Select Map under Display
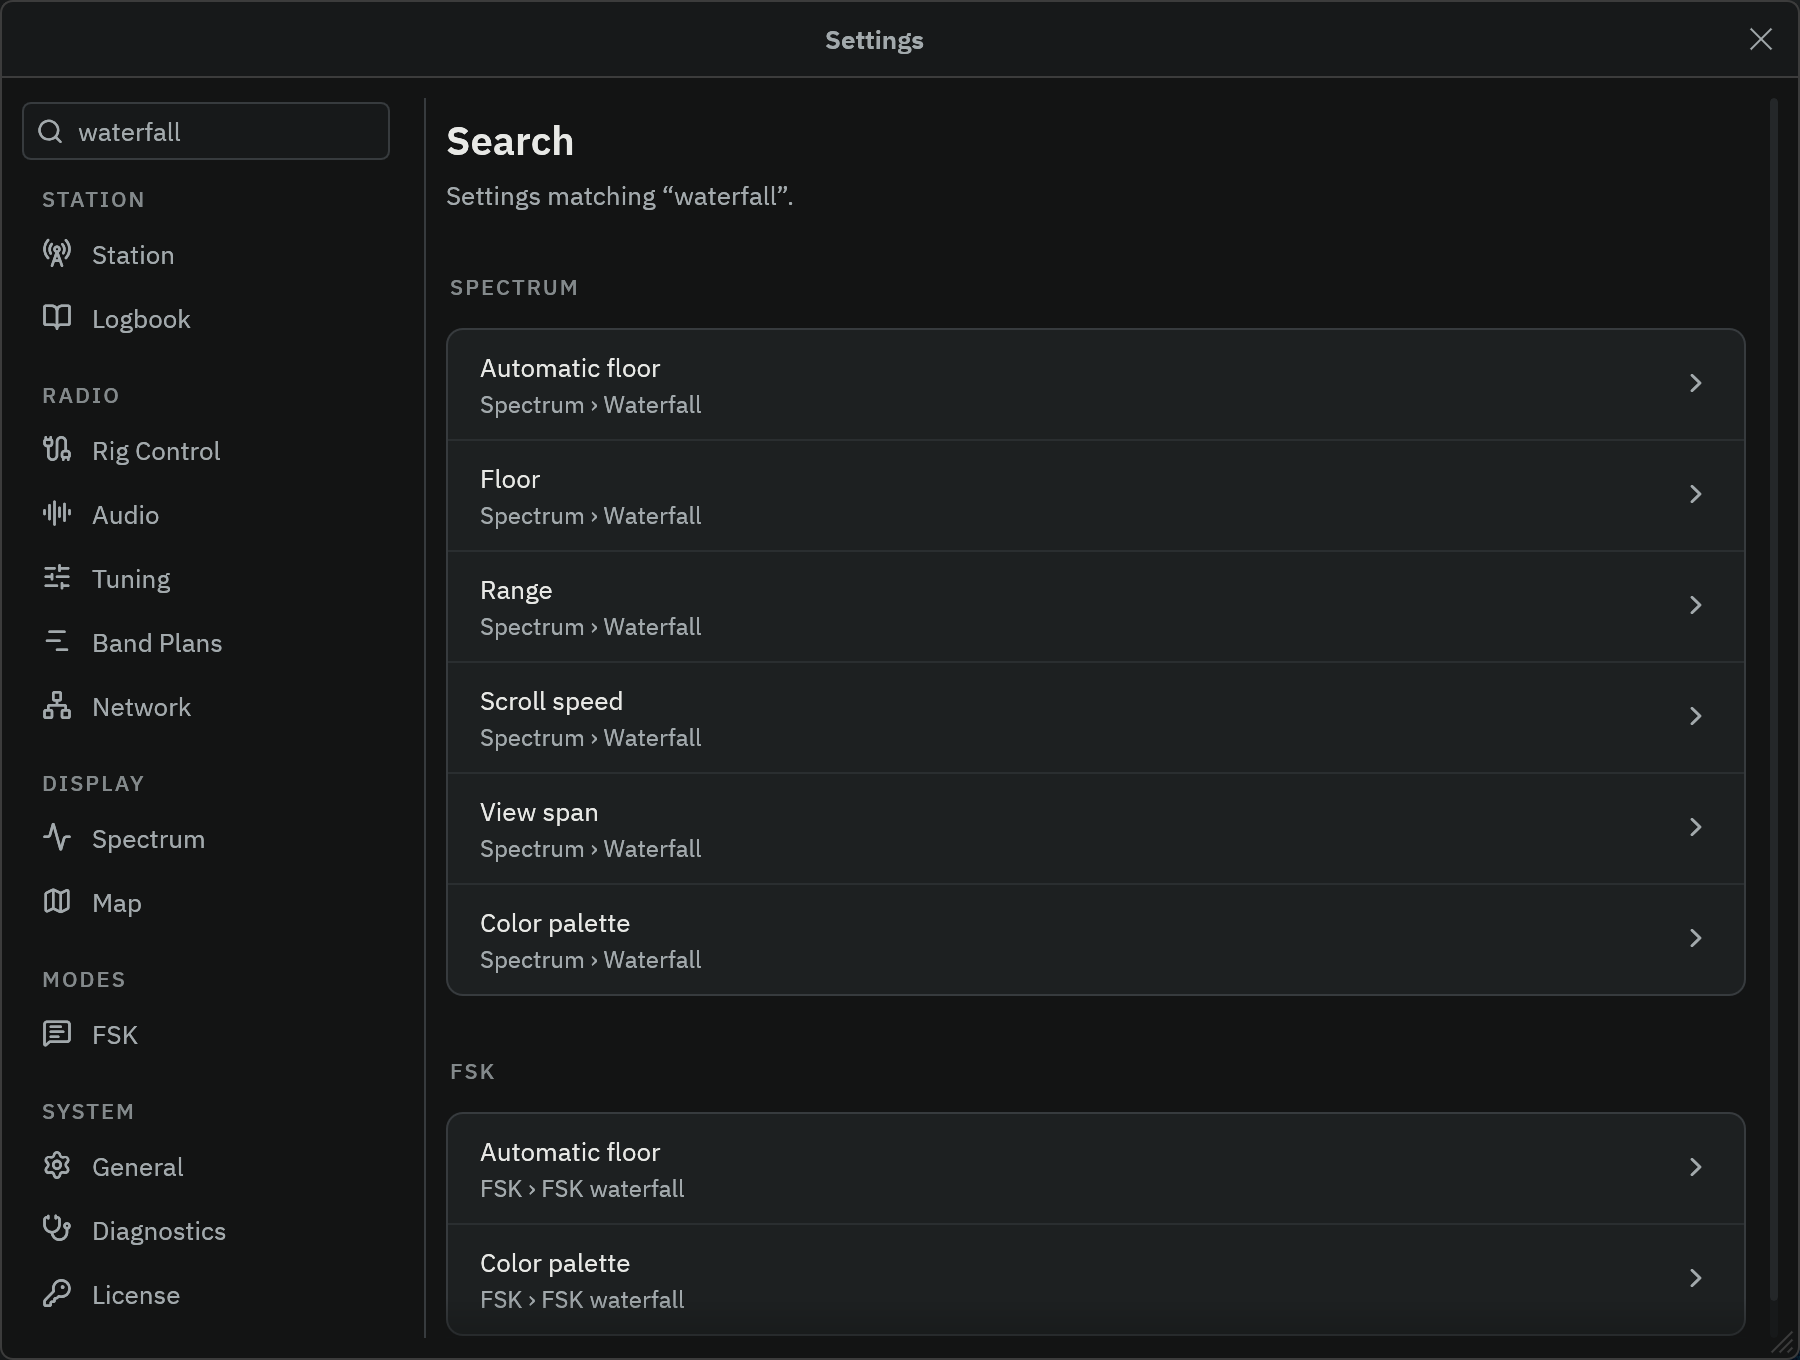This screenshot has height=1360, width=1800. [206, 903]
